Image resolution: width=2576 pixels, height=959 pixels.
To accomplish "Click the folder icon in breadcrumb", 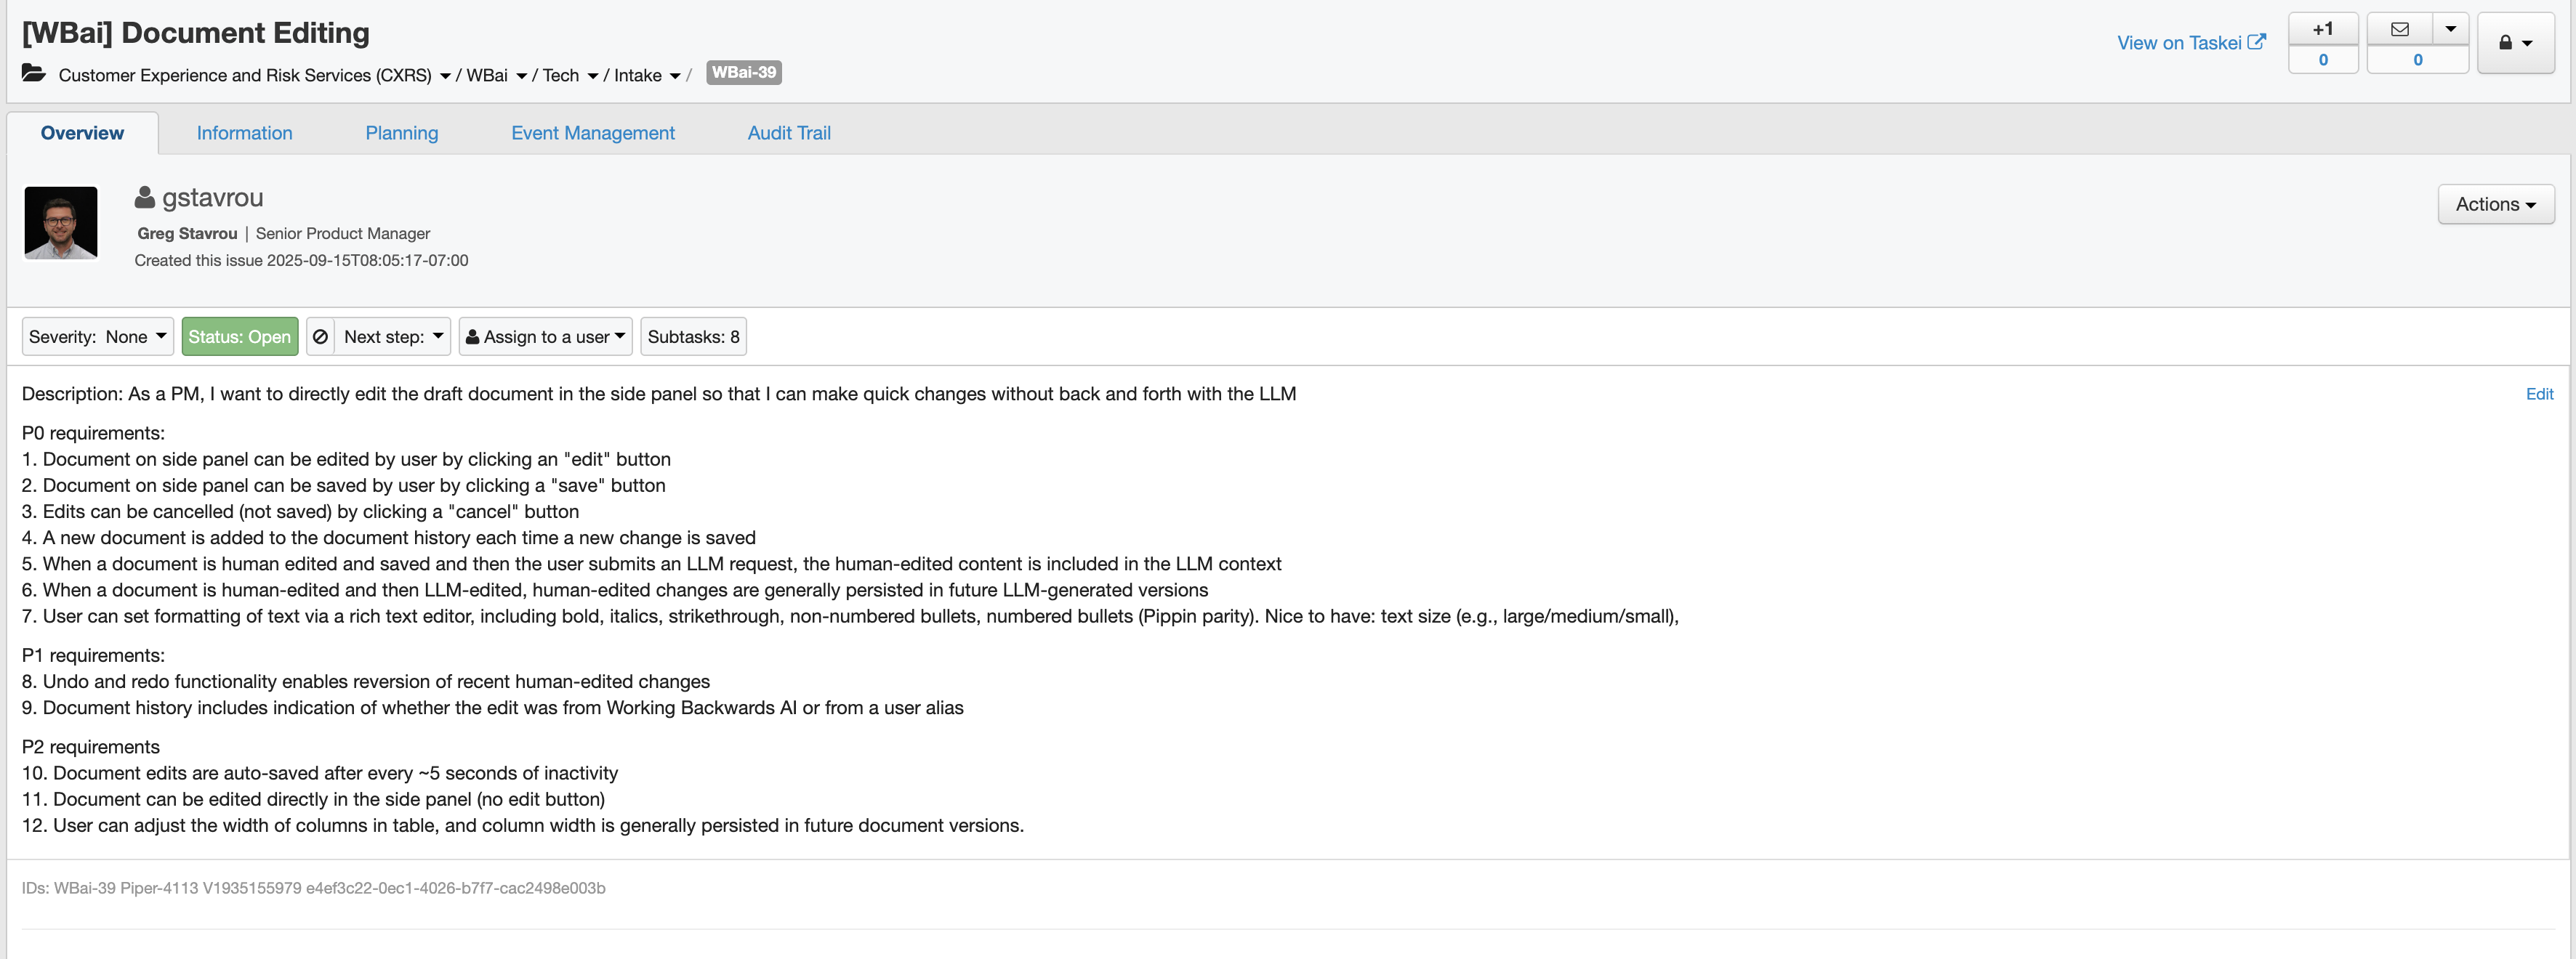I will pos(33,73).
